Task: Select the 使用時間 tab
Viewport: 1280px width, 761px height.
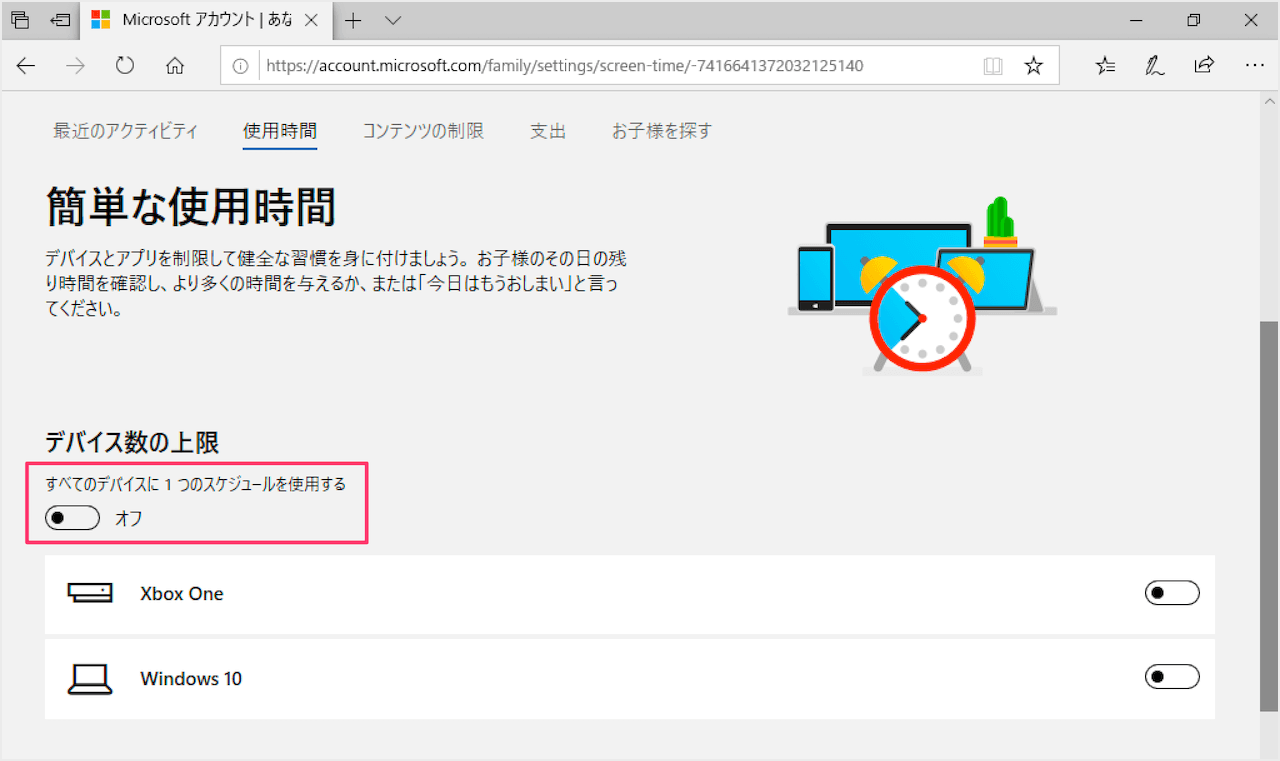Action: [280, 131]
